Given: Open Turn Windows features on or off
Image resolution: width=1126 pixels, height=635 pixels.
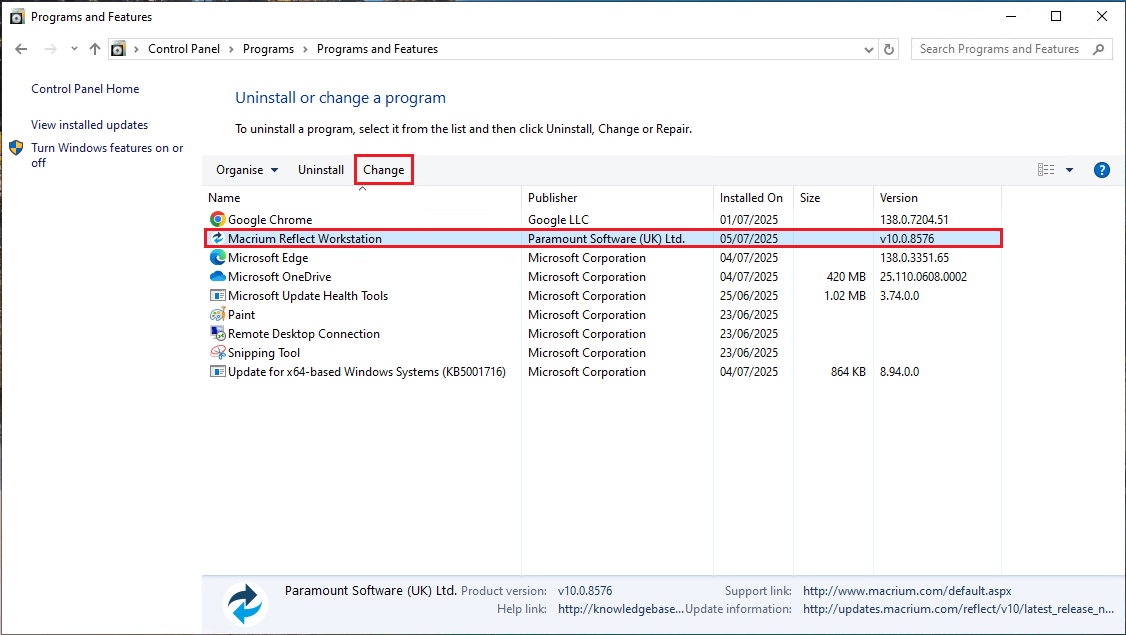Looking at the screenshot, I should click(107, 155).
